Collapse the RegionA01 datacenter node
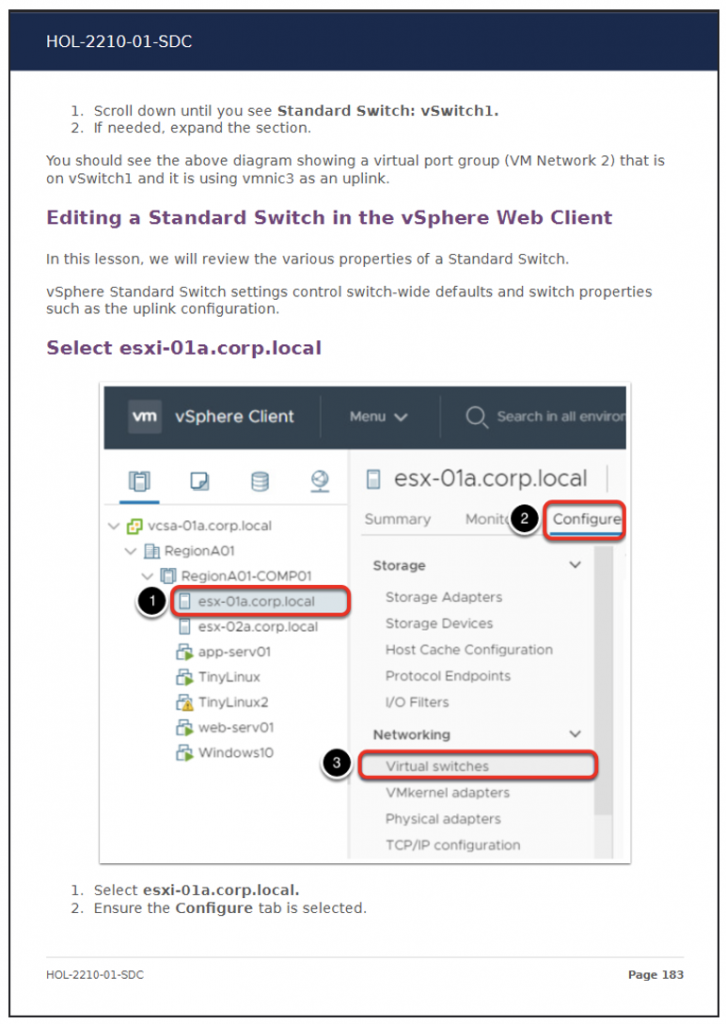This screenshot has height=1024, width=726. [131, 551]
